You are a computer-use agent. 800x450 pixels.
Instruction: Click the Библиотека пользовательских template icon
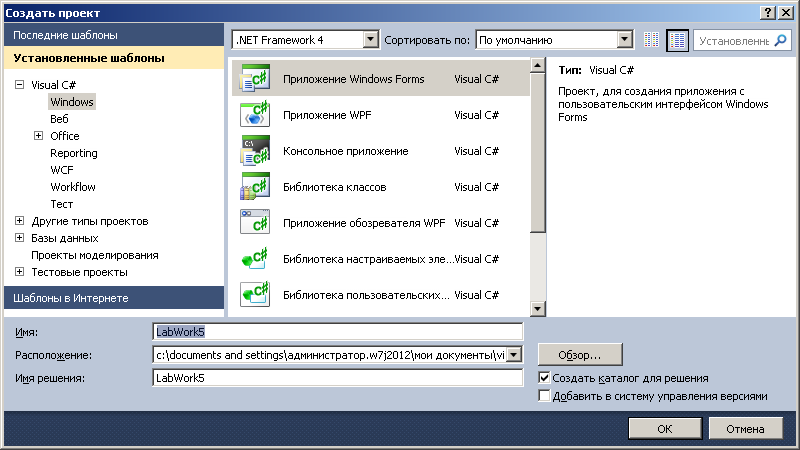point(255,294)
